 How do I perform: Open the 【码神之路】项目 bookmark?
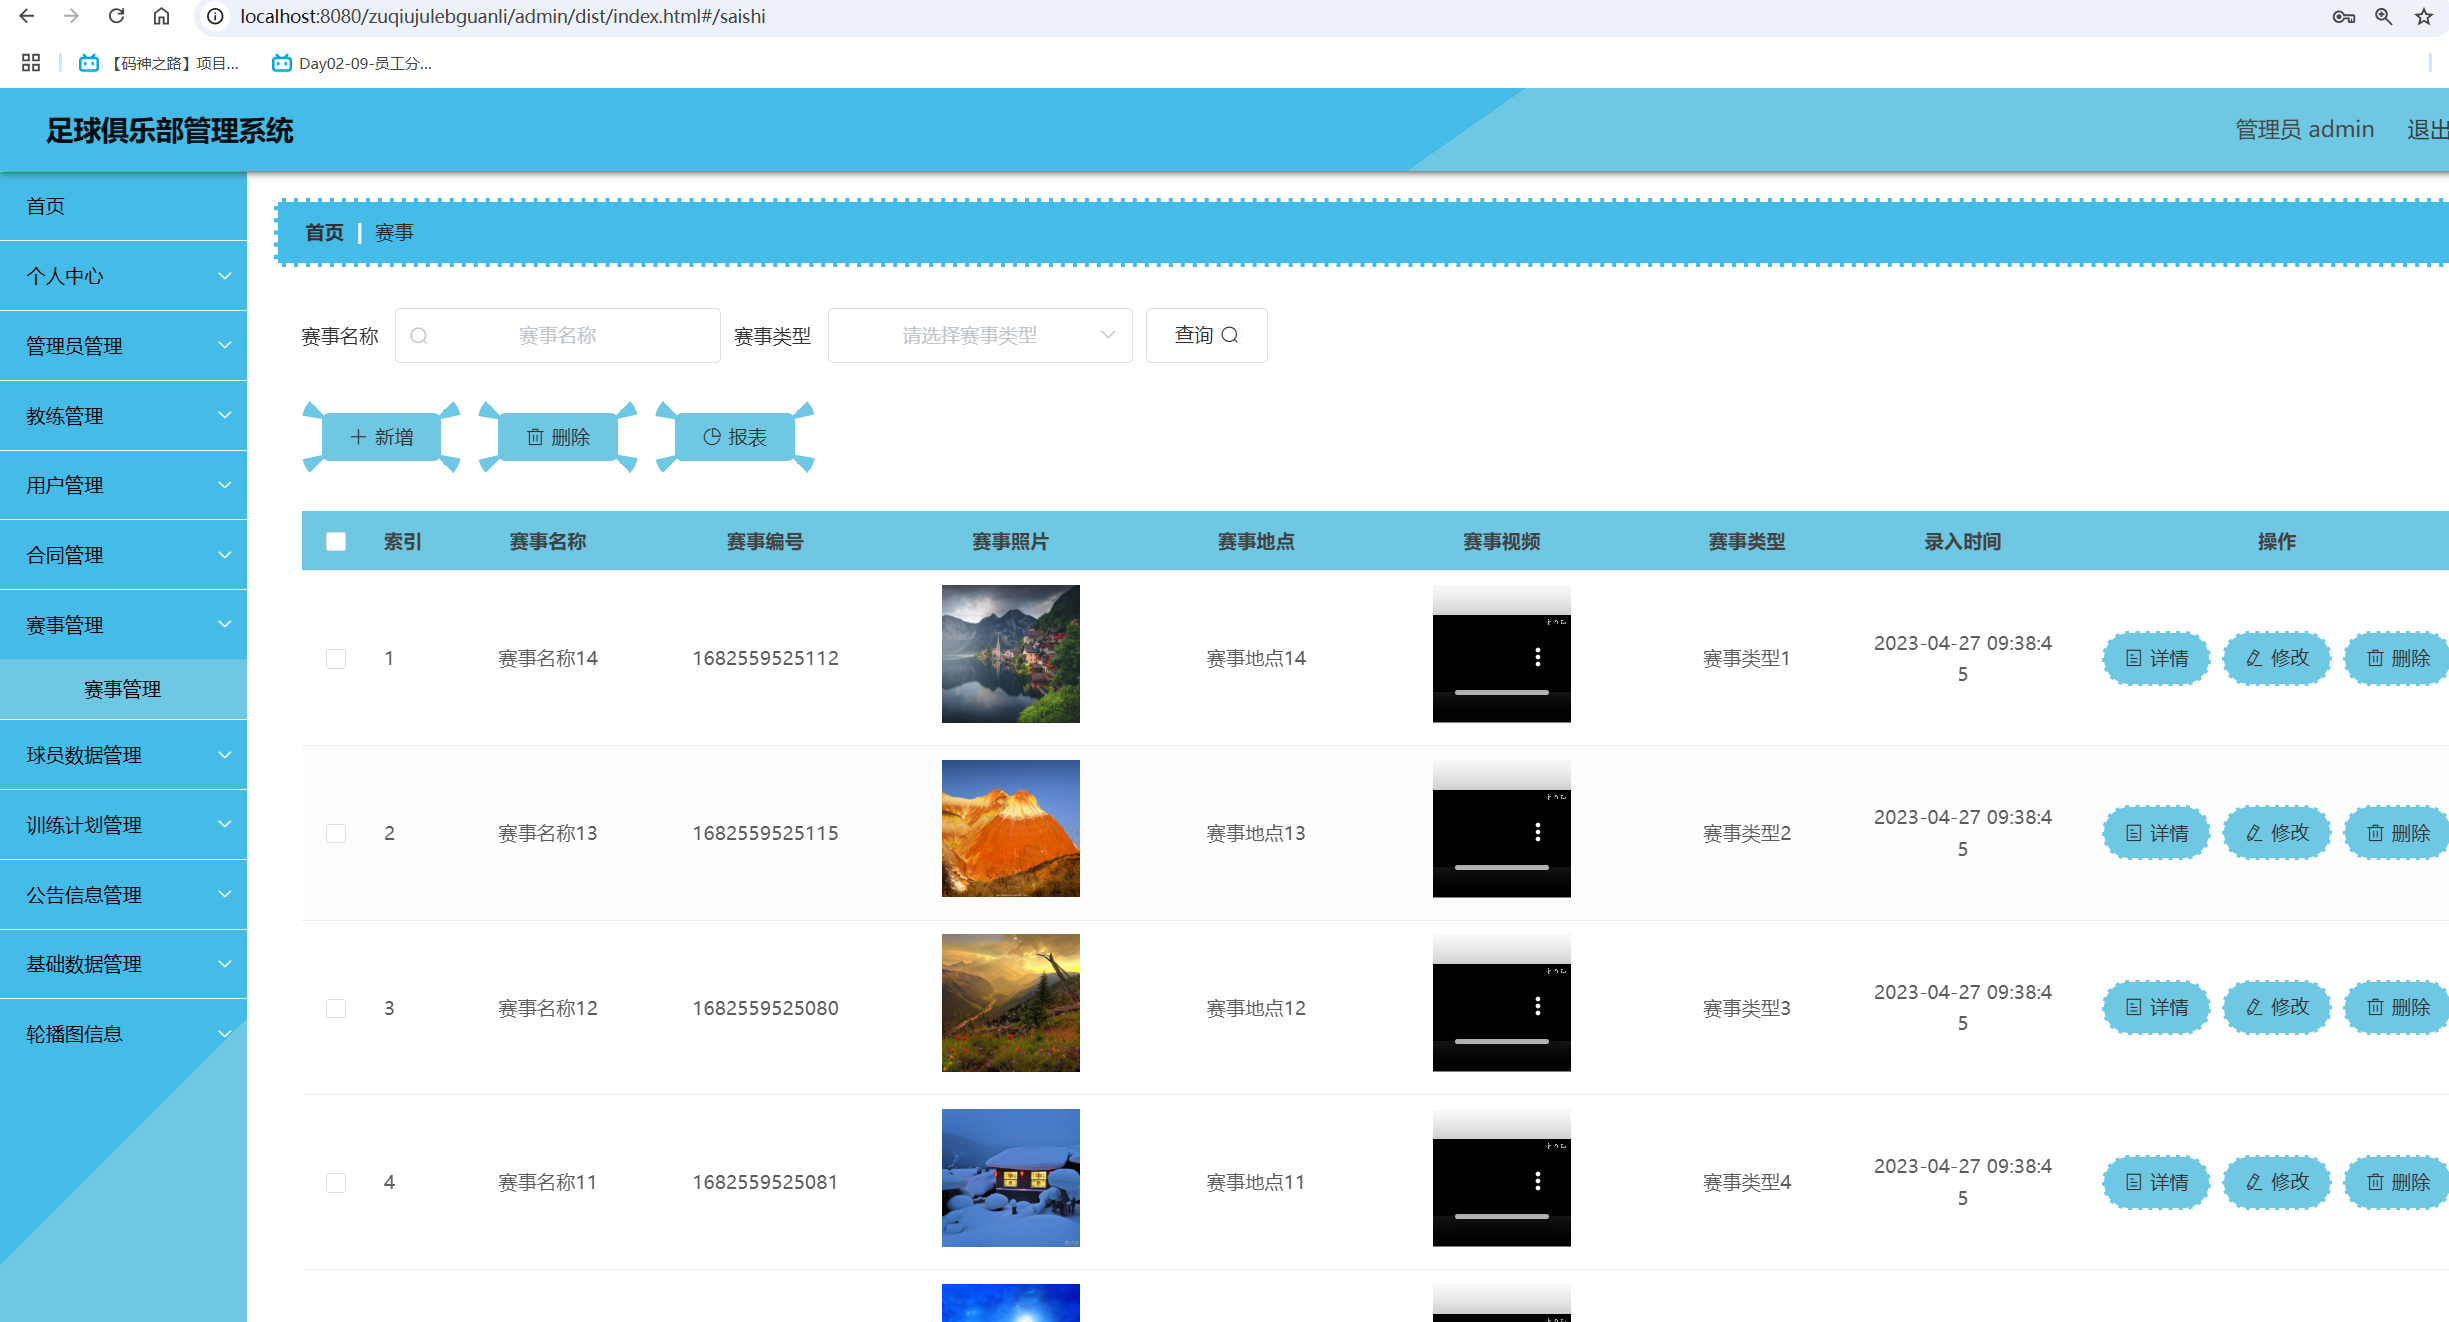[x=159, y=63]
